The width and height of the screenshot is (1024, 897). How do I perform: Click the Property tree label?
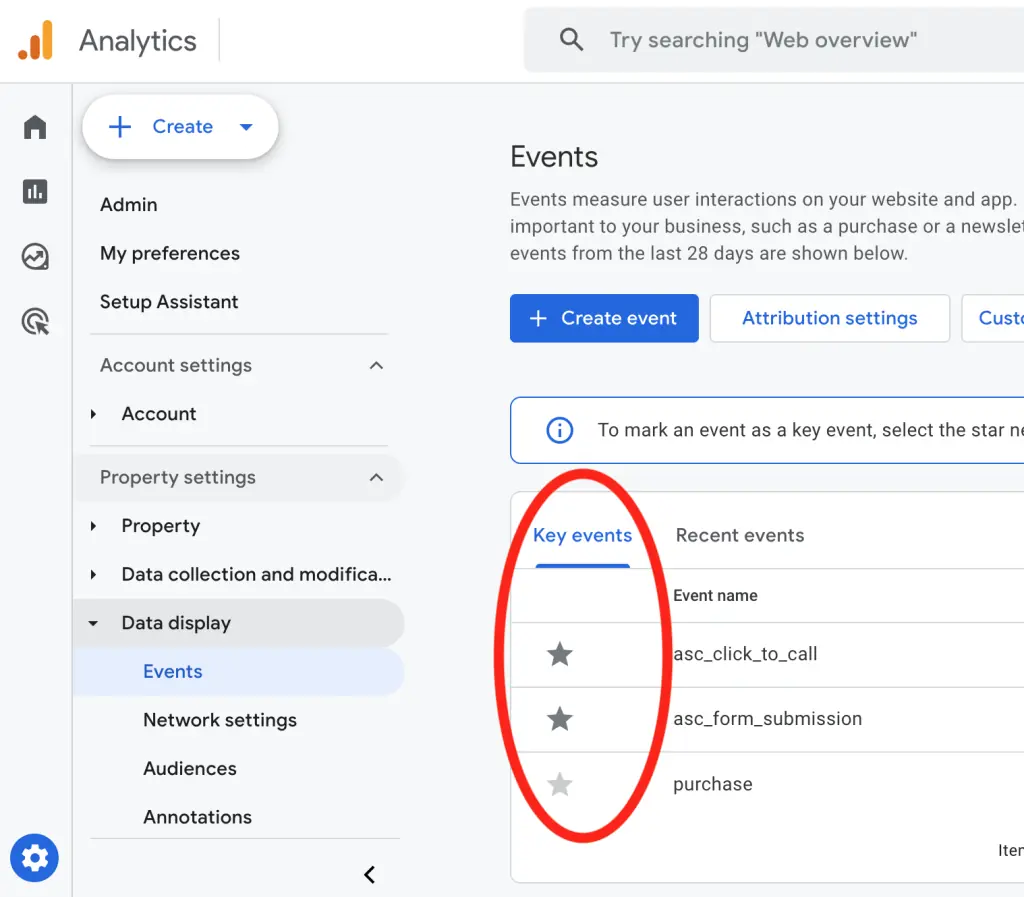coord(161,526)
